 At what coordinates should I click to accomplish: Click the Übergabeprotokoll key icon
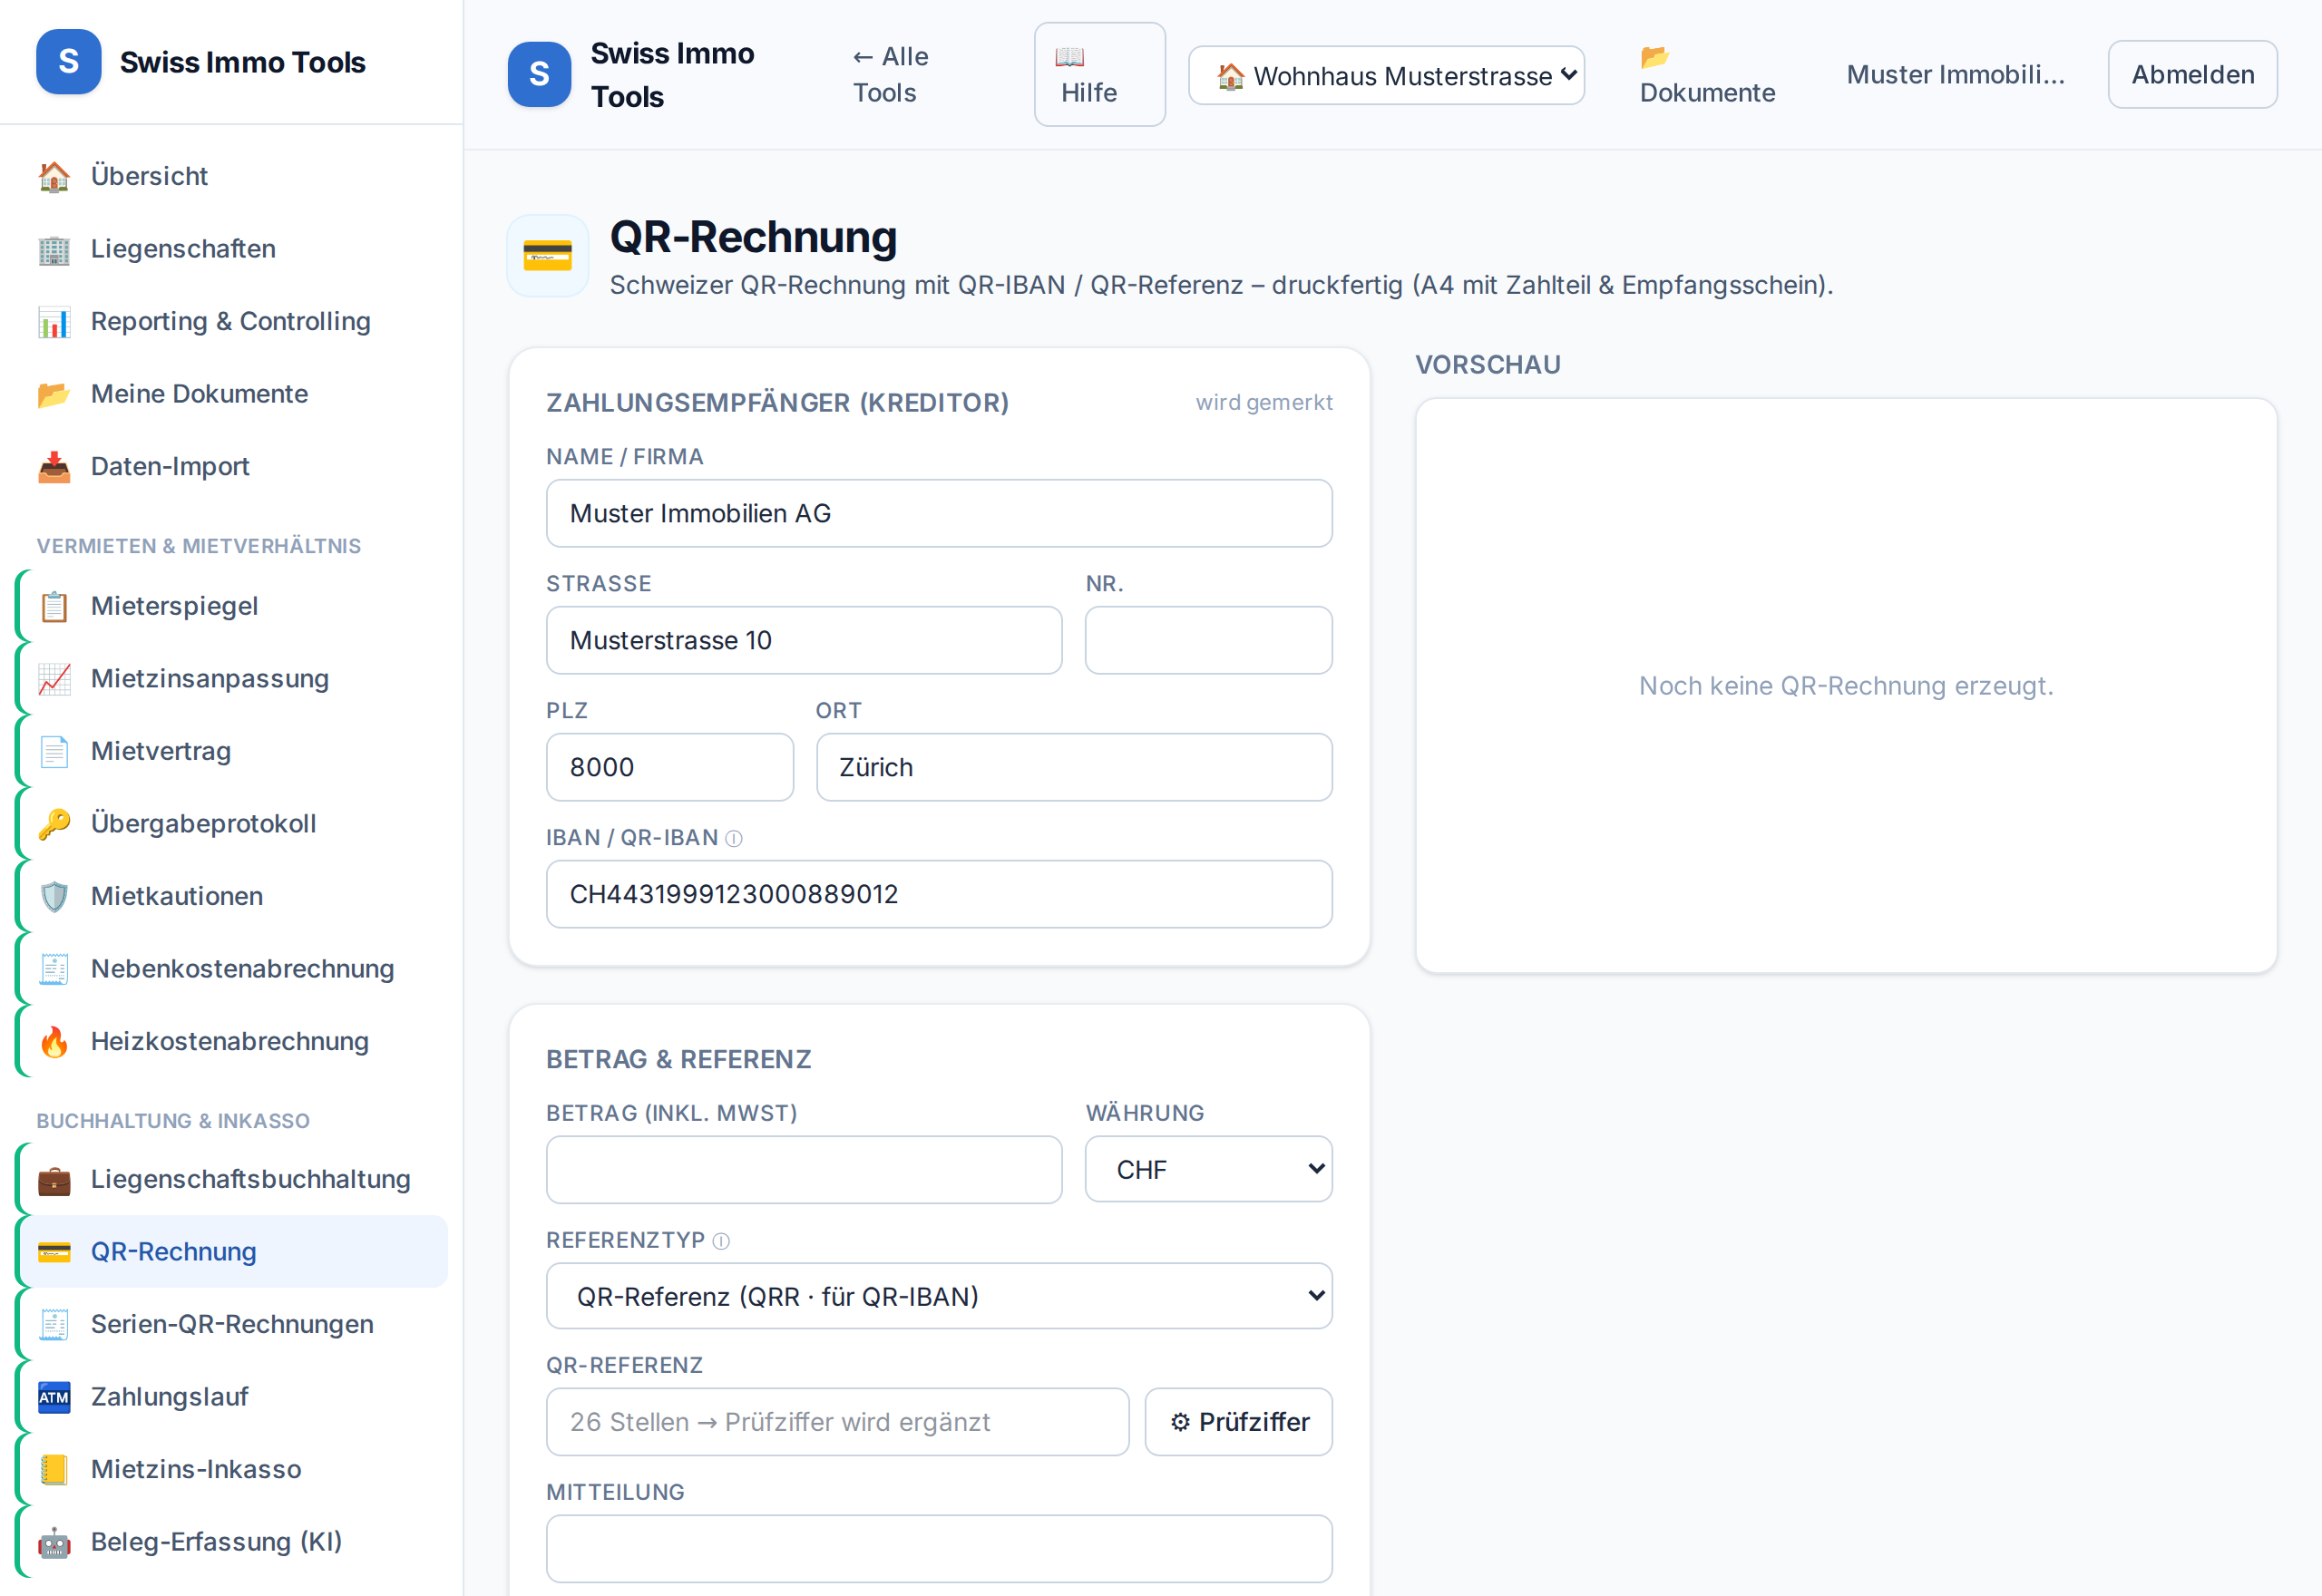click(54, 824)
